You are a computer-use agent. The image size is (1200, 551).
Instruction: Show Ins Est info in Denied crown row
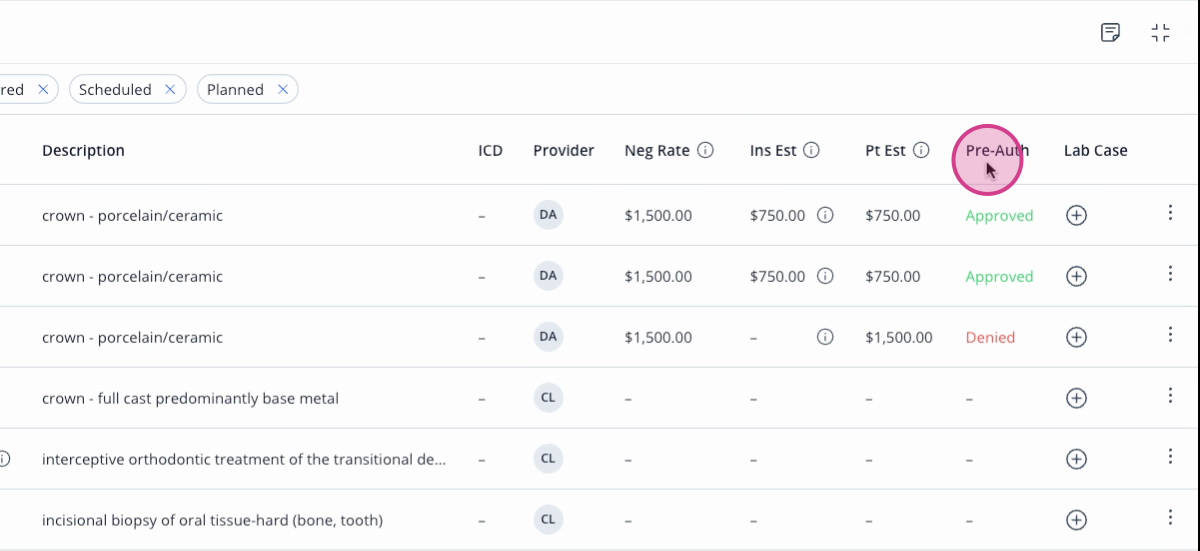825,337
